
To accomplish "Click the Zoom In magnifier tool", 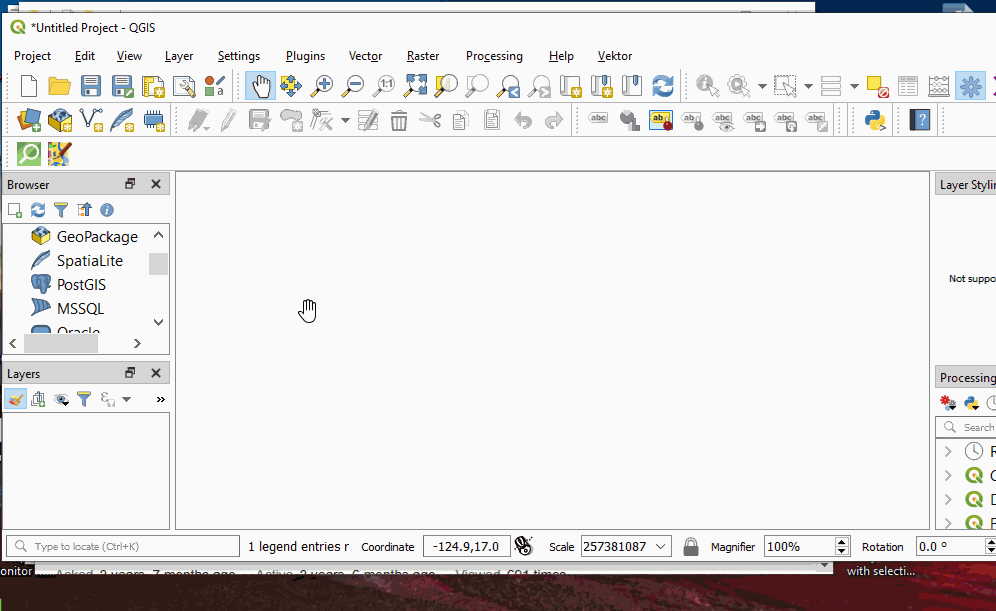I will tap(322, 86).
